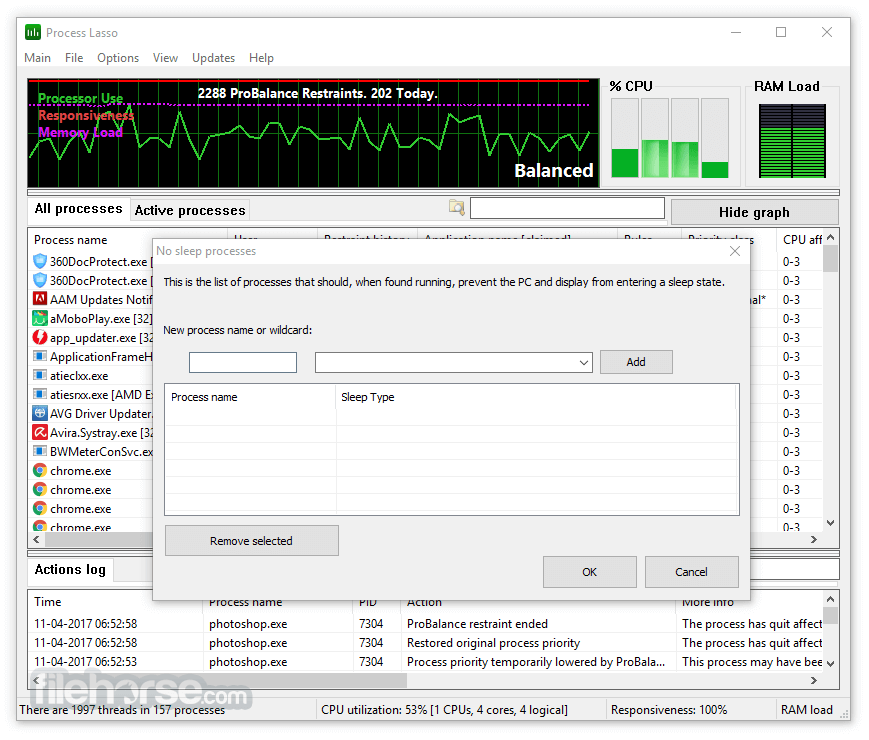
Task: Click the Actions log scroll-down arrow
Action: pyautogui.click(x=830, y=664)
